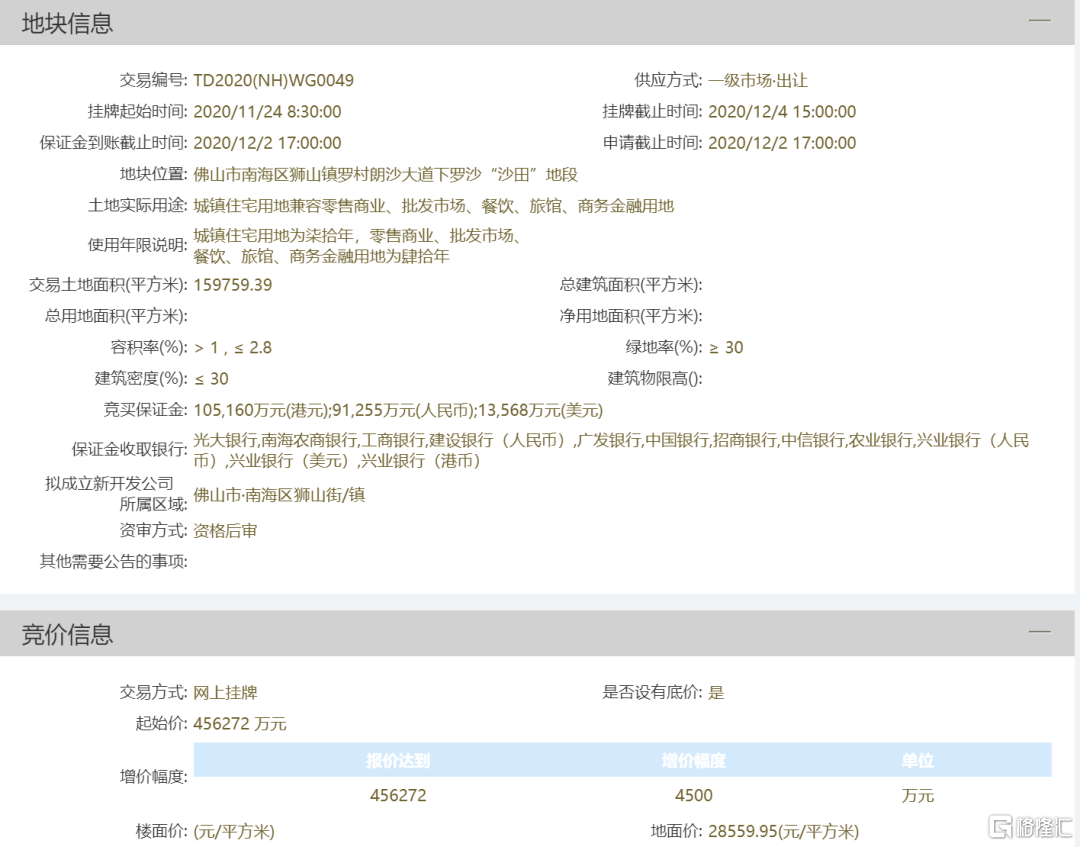The width and height of the screenshot is (1080, 847).
Task: Select the 竞价信息 section header title
Action: click(68, 634)
